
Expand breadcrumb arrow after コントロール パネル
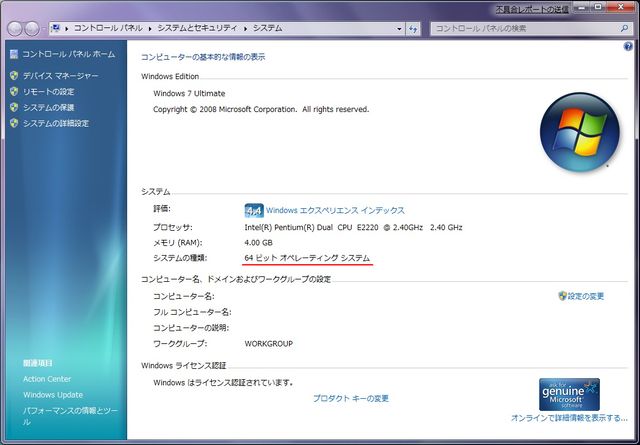click(150, 28)
